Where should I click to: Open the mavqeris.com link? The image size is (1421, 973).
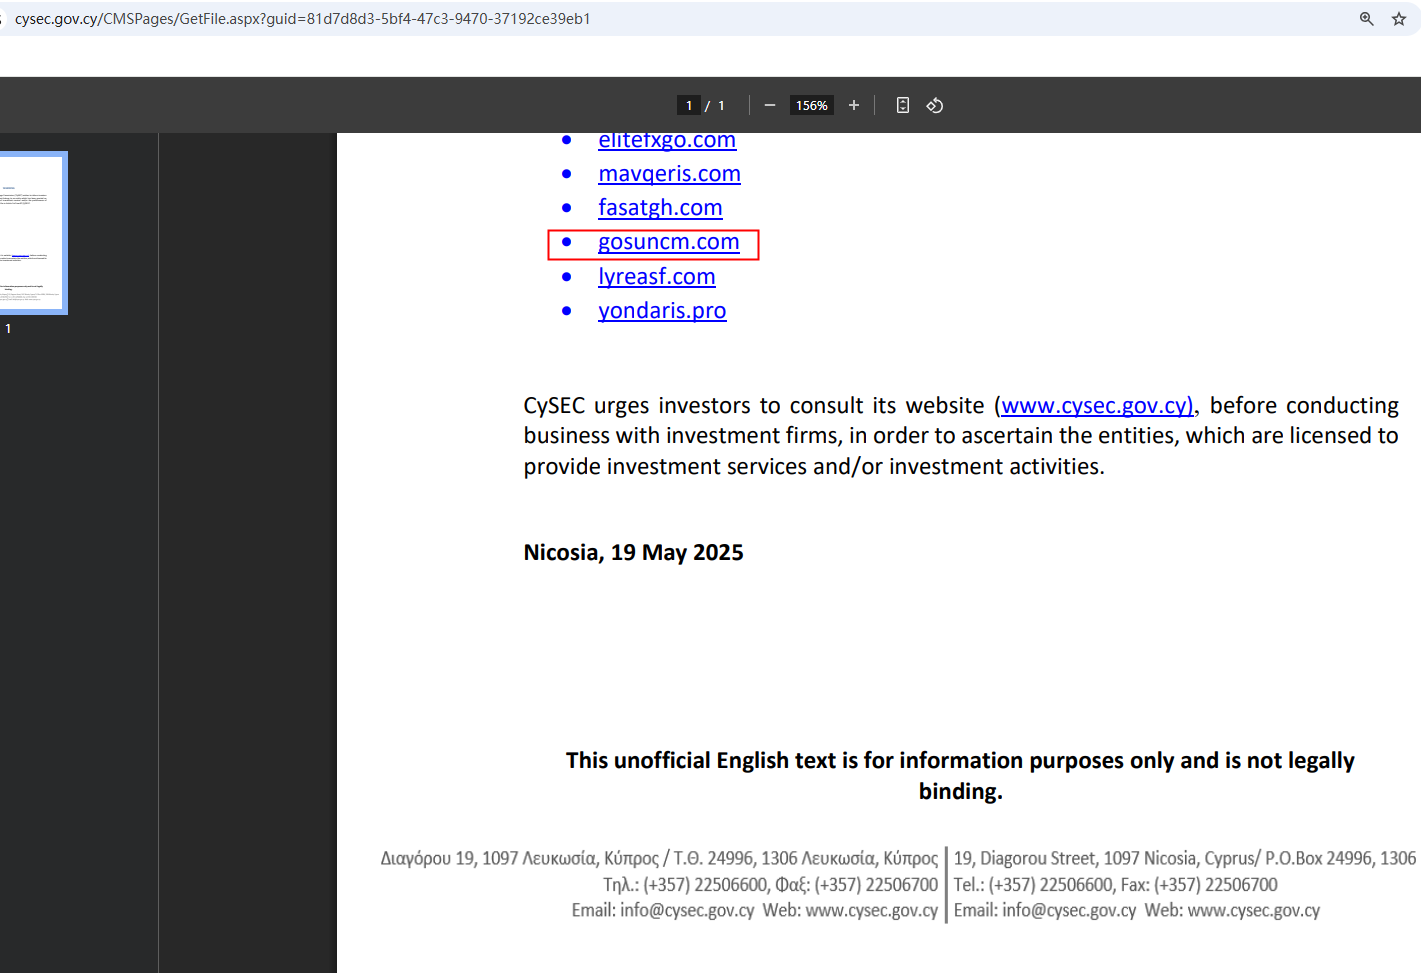click(669, 174)
